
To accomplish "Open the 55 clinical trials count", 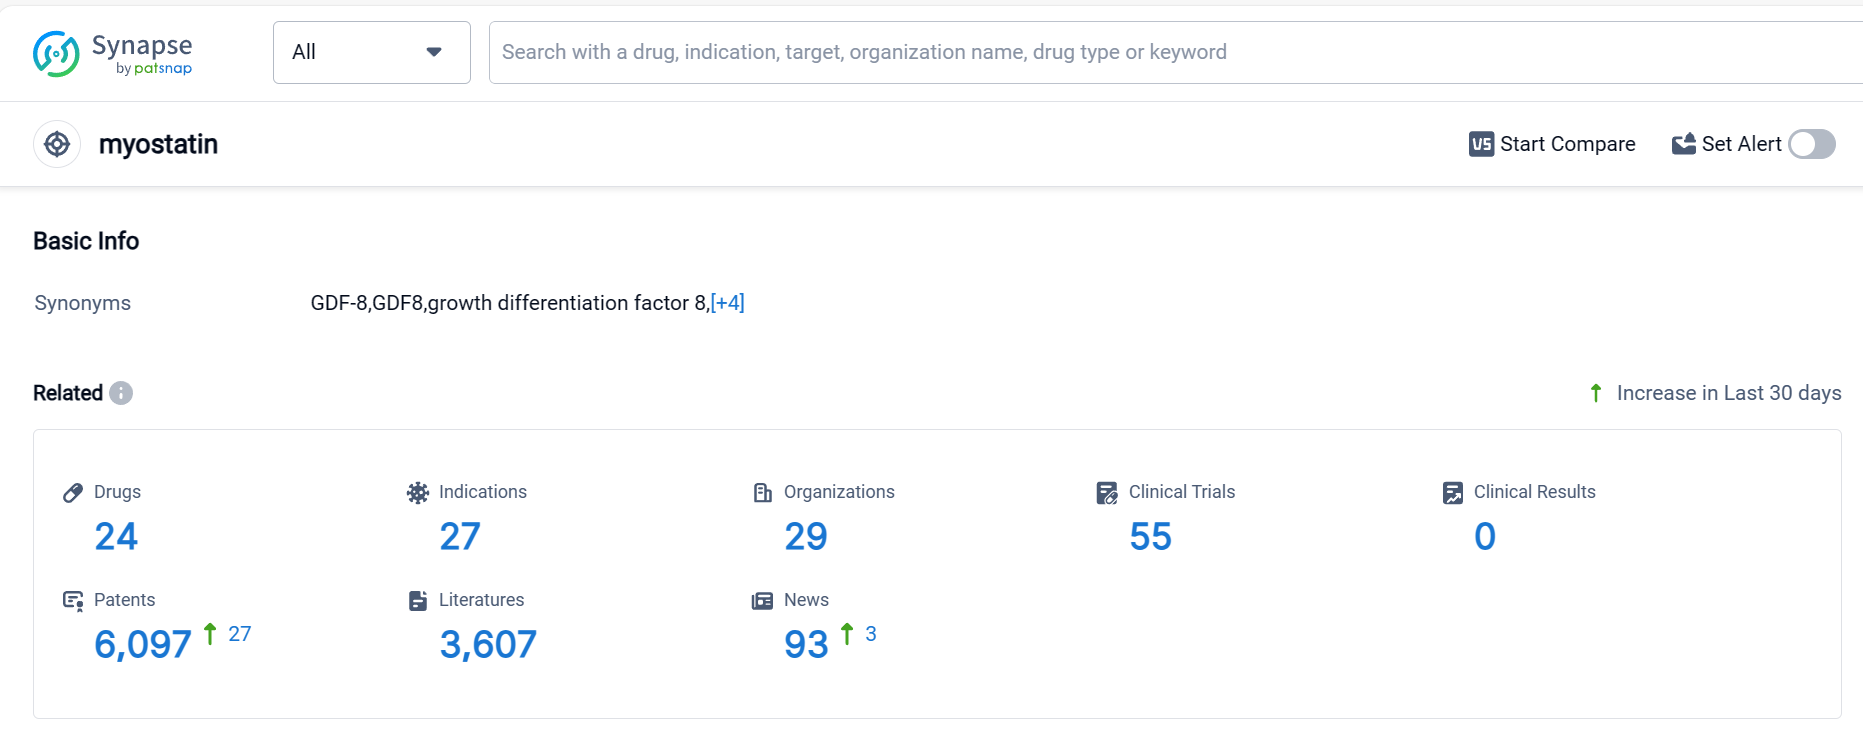I will (1150, 537).
